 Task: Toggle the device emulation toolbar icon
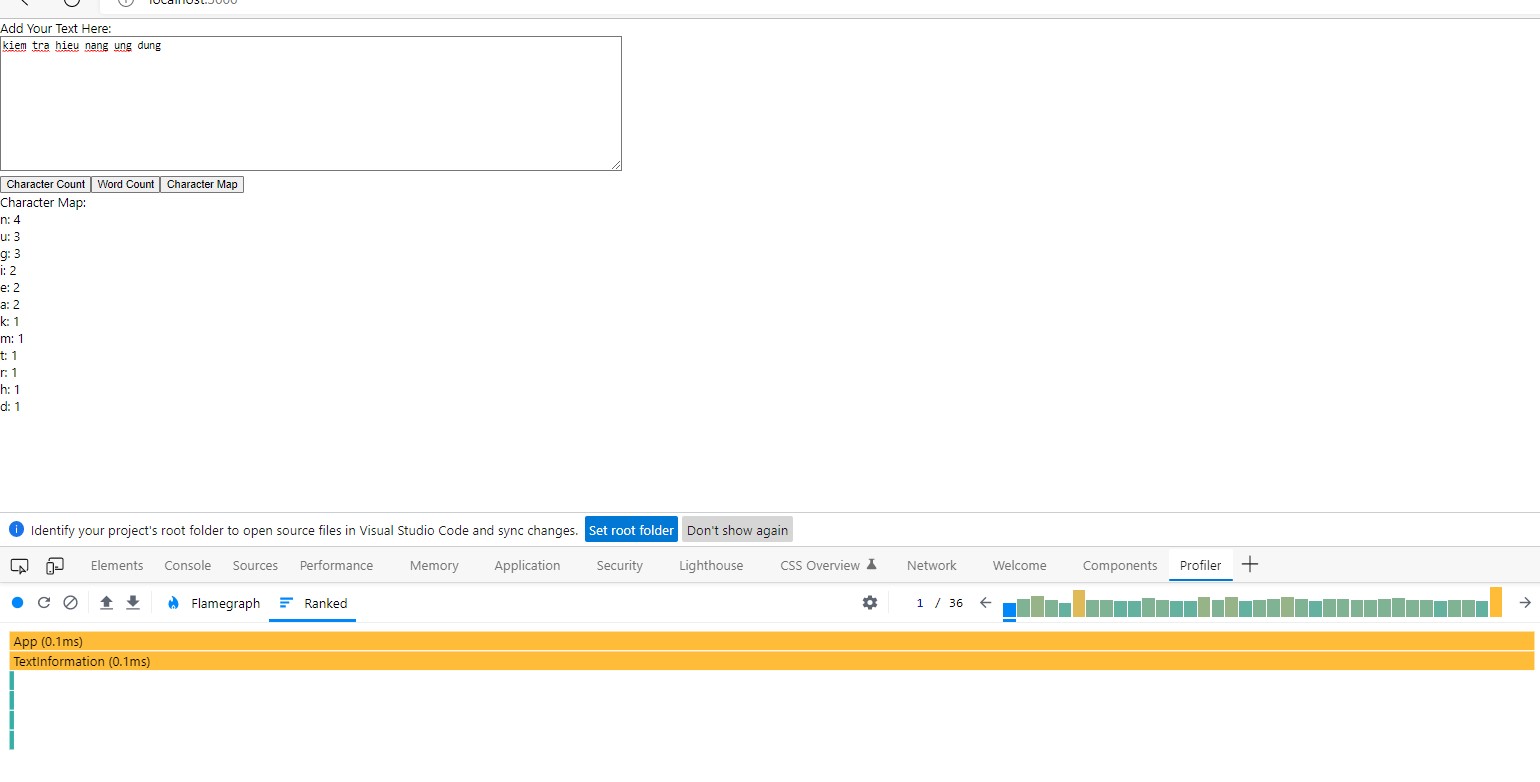pyautogui.click(x=54, y=565)
